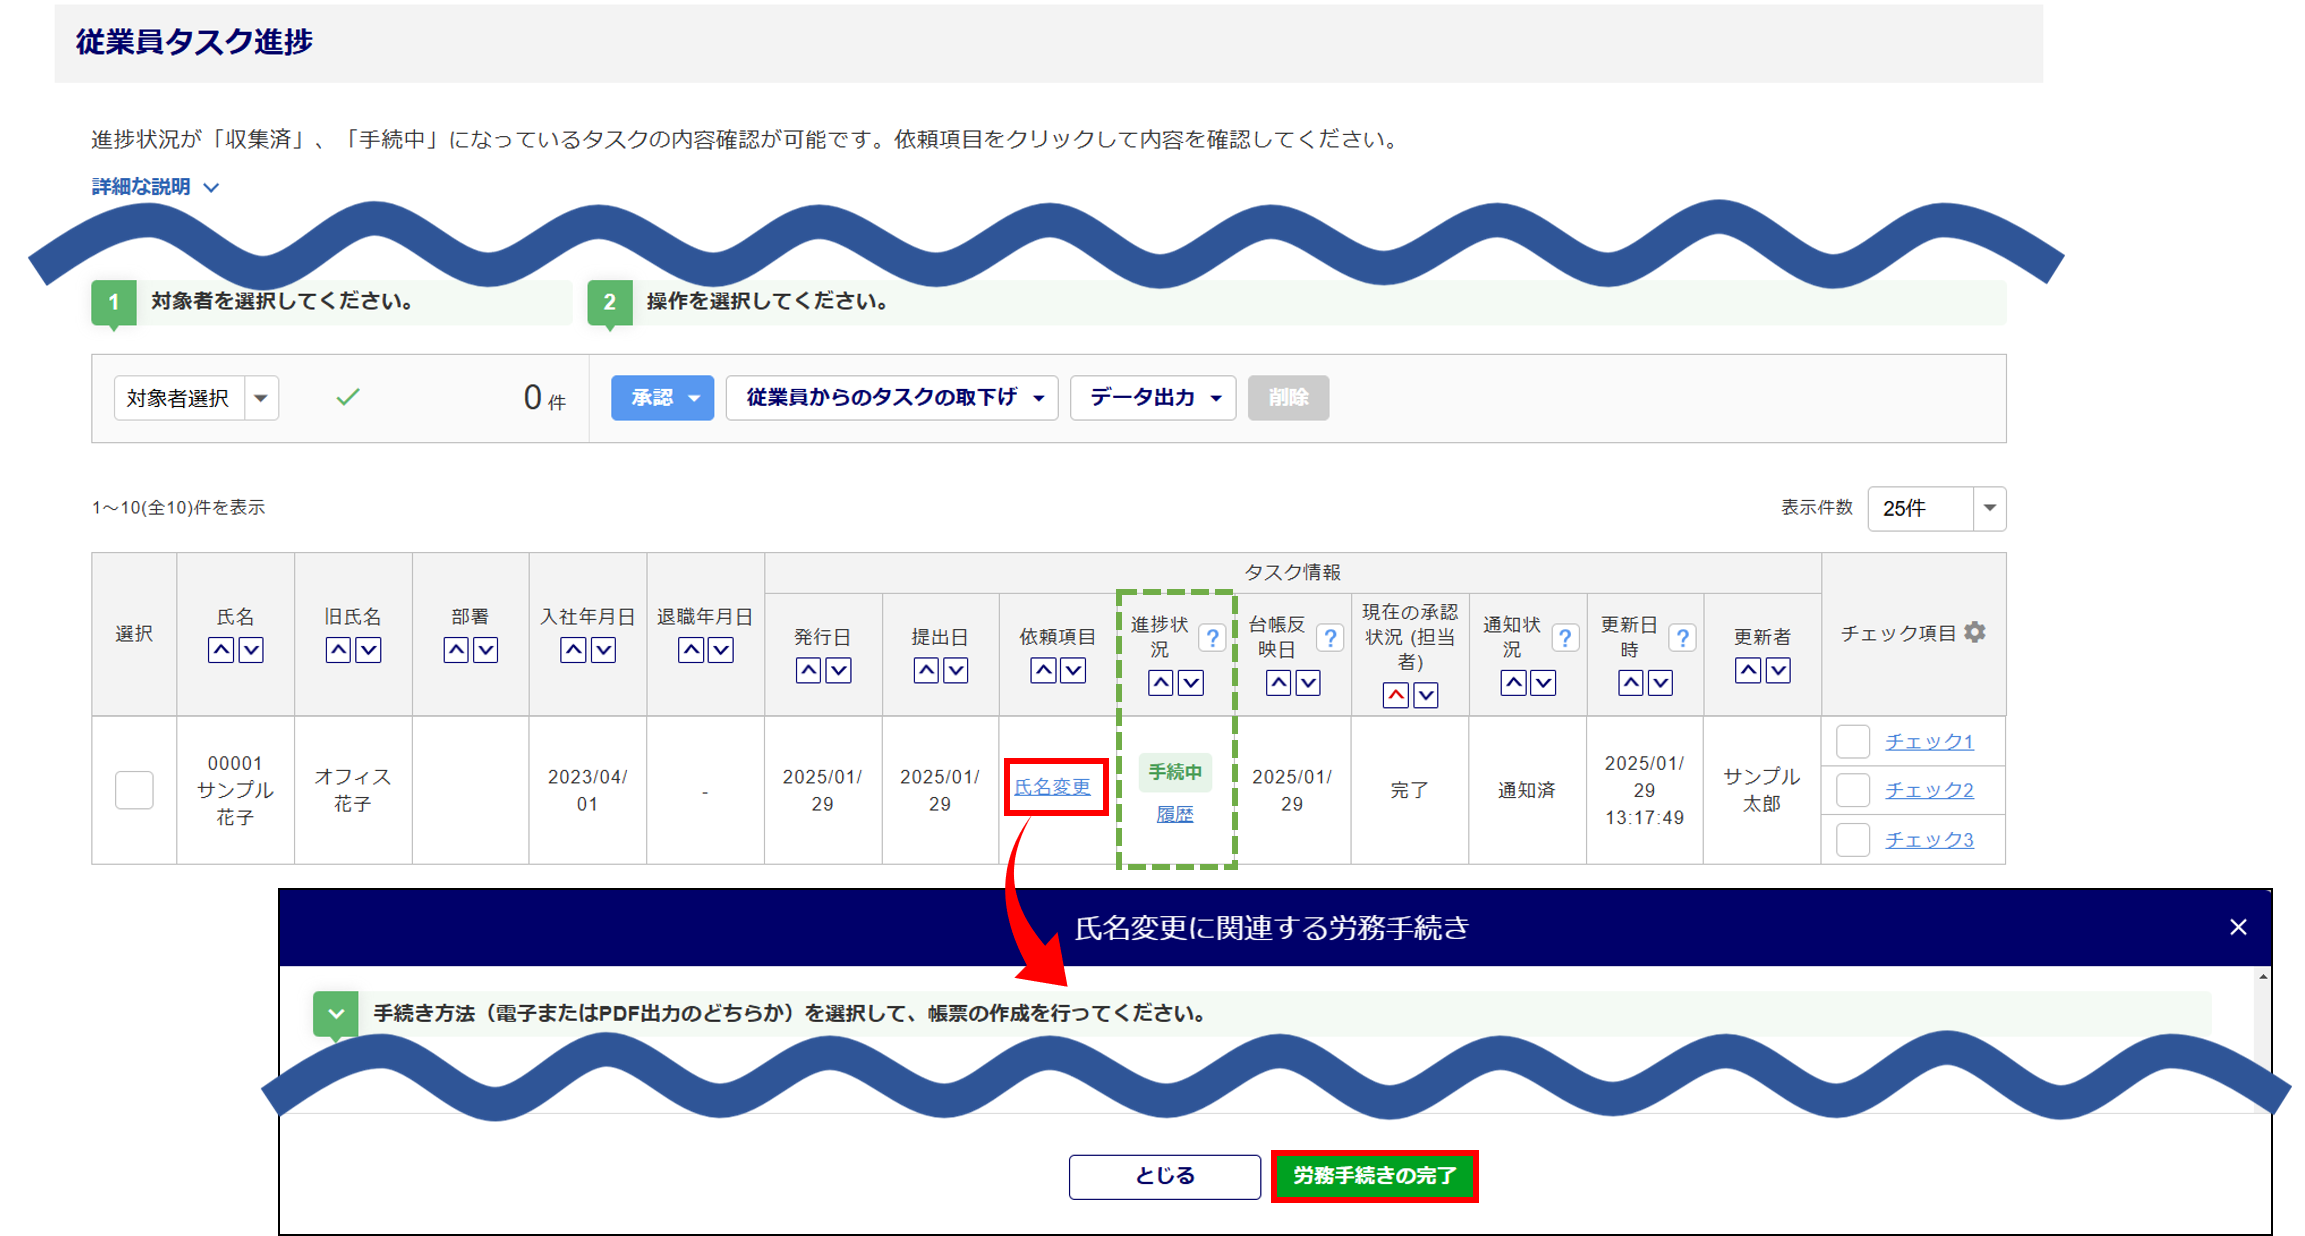This screenshot has width=2305, height=1236.
Task: Open 表示件数 25件 dropdown
Action: coord(1936,508)
